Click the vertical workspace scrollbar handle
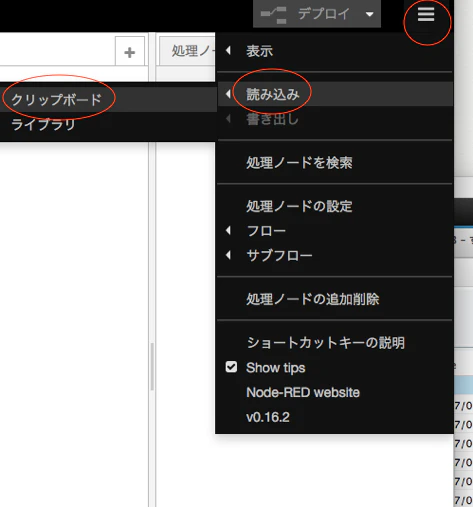 click(152, 367)
